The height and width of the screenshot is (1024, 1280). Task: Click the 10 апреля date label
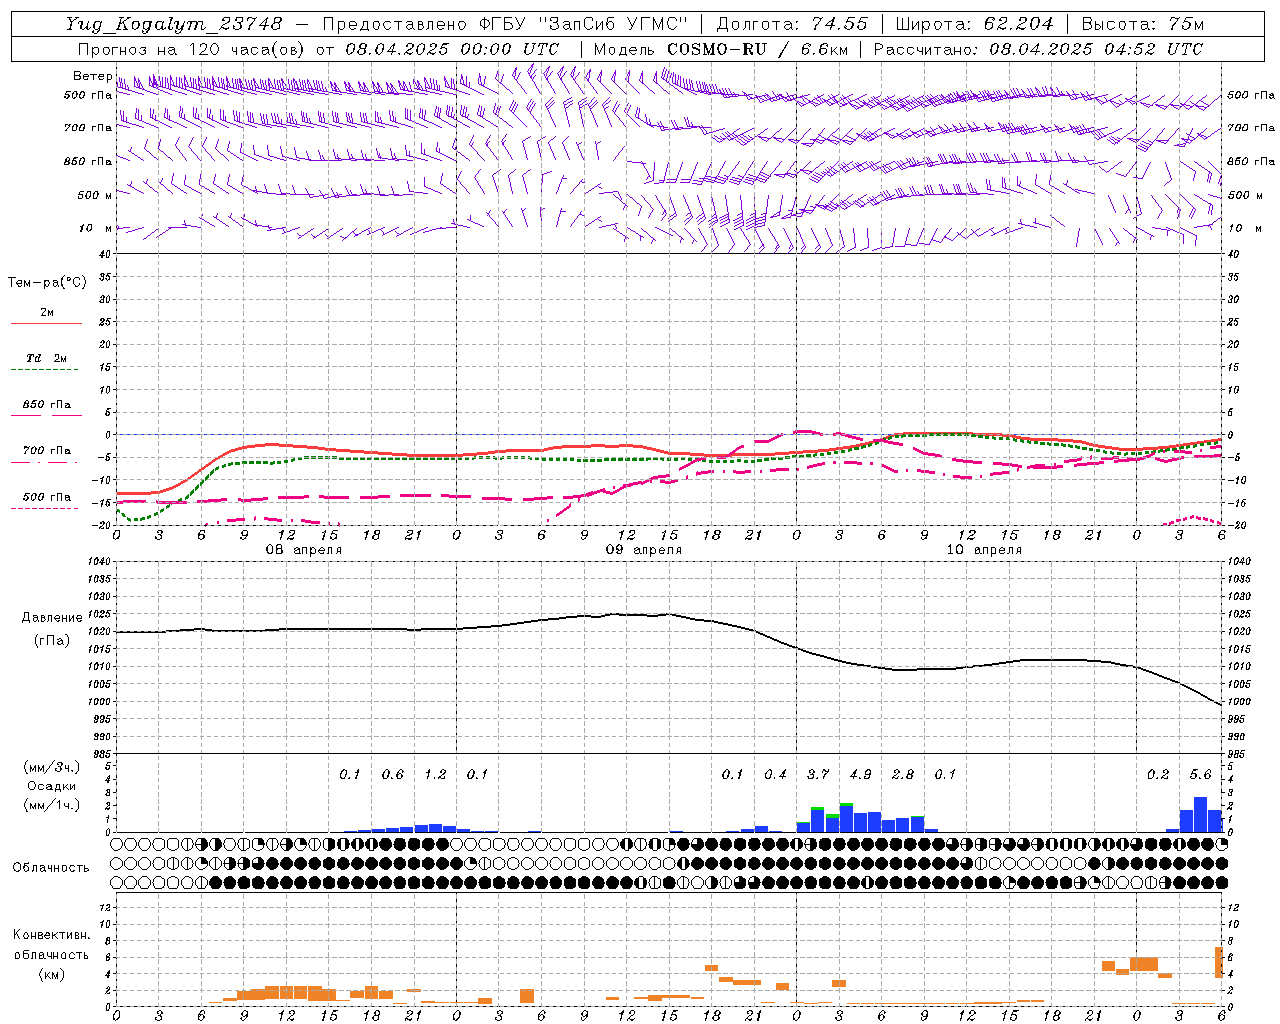pyautogui.click(x=984, y=549)
